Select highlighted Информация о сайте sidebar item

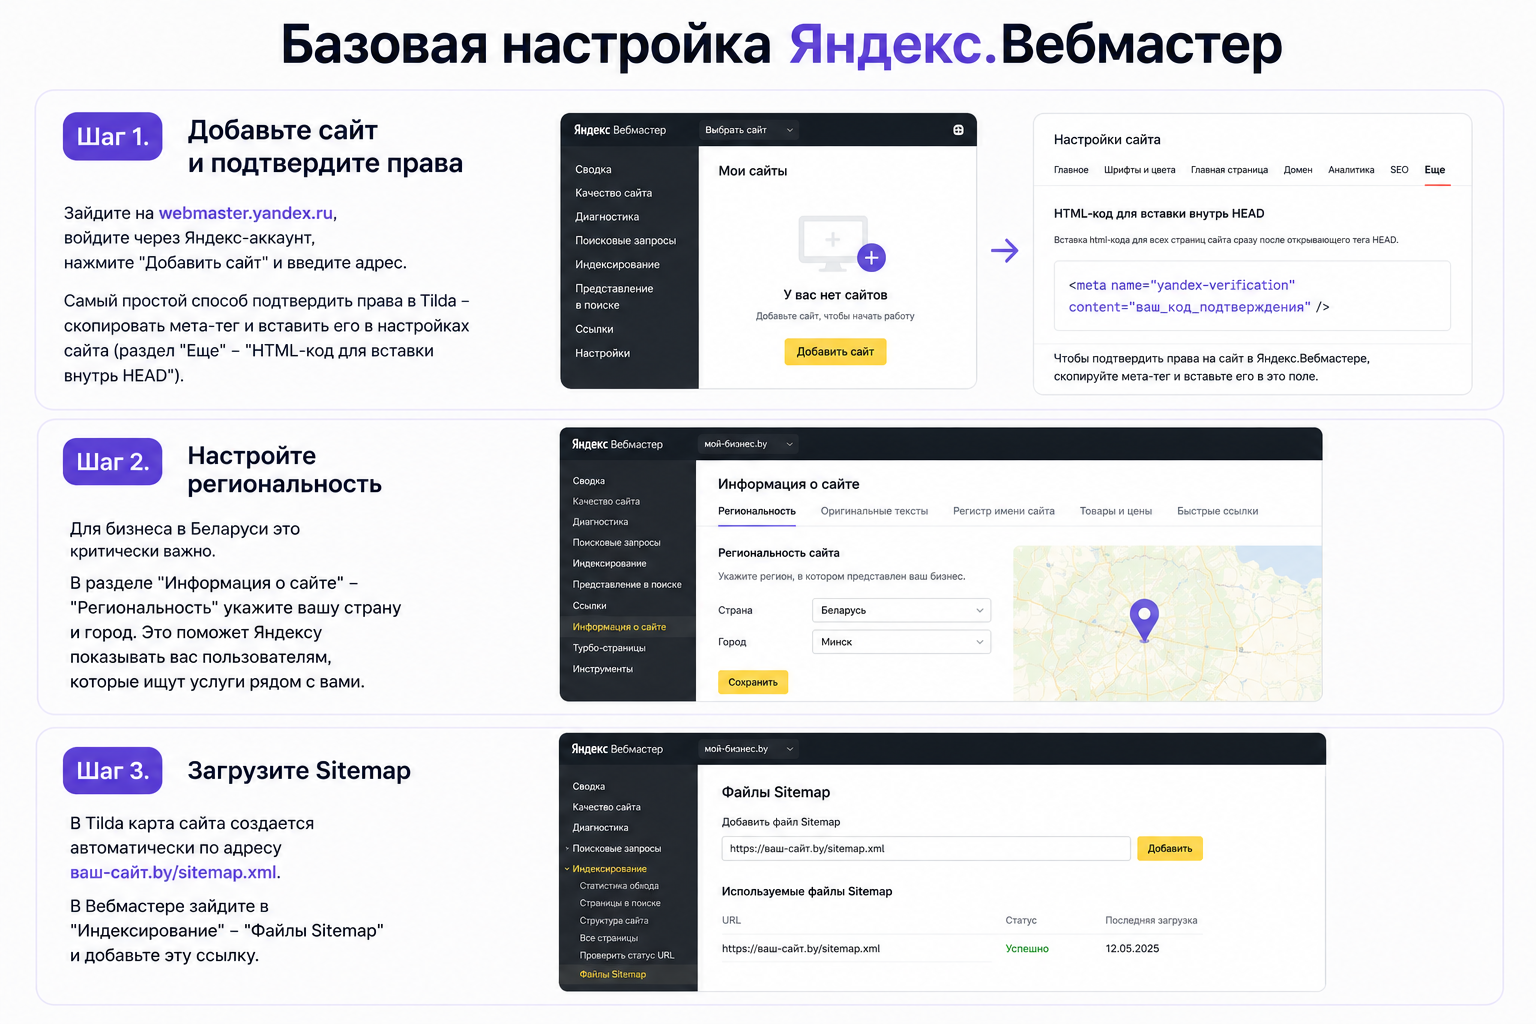(x=619, y=627)
